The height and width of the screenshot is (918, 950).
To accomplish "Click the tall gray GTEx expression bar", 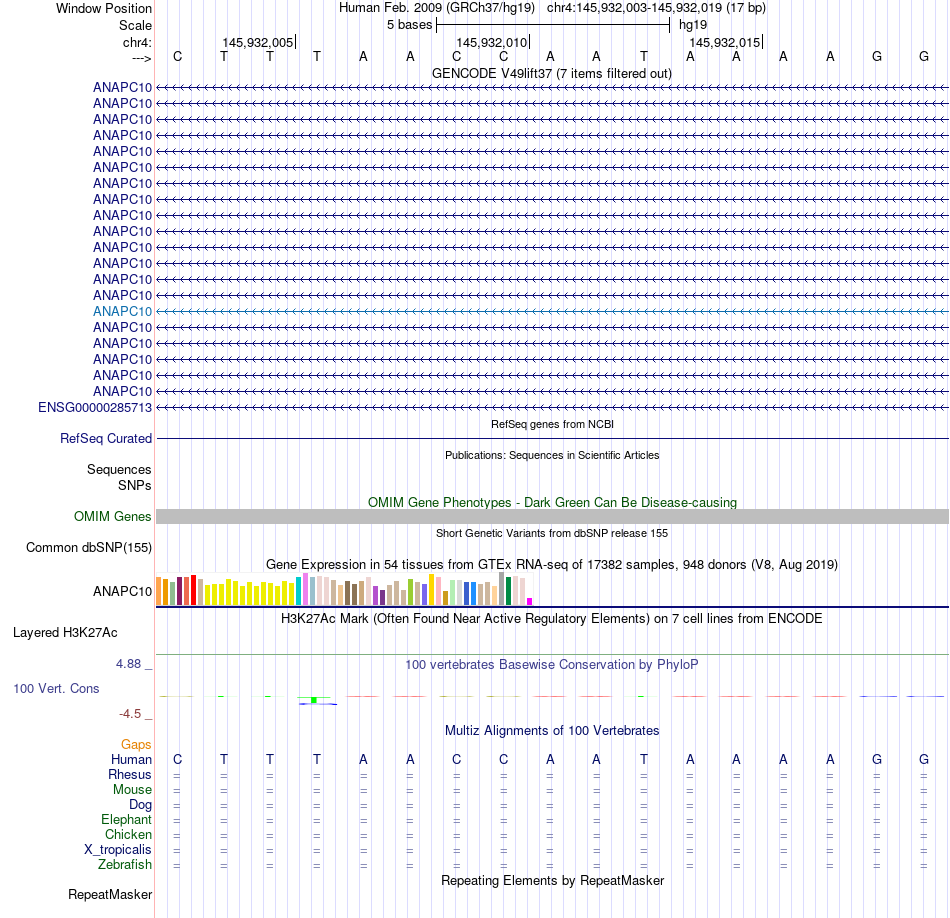I will coord(501,588).
